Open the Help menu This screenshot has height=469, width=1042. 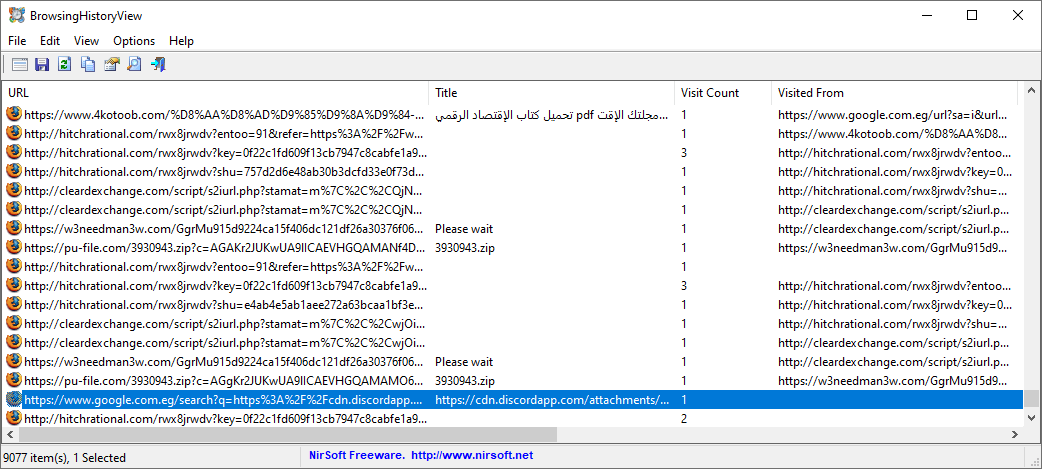181,41
